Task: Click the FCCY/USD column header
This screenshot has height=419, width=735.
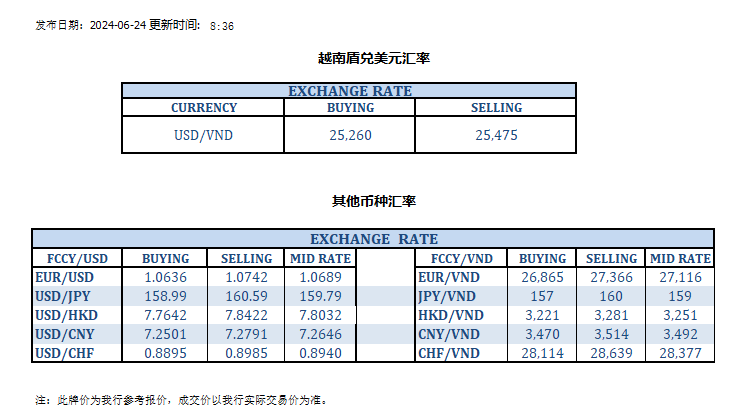Action: click(x=71, y=258)
